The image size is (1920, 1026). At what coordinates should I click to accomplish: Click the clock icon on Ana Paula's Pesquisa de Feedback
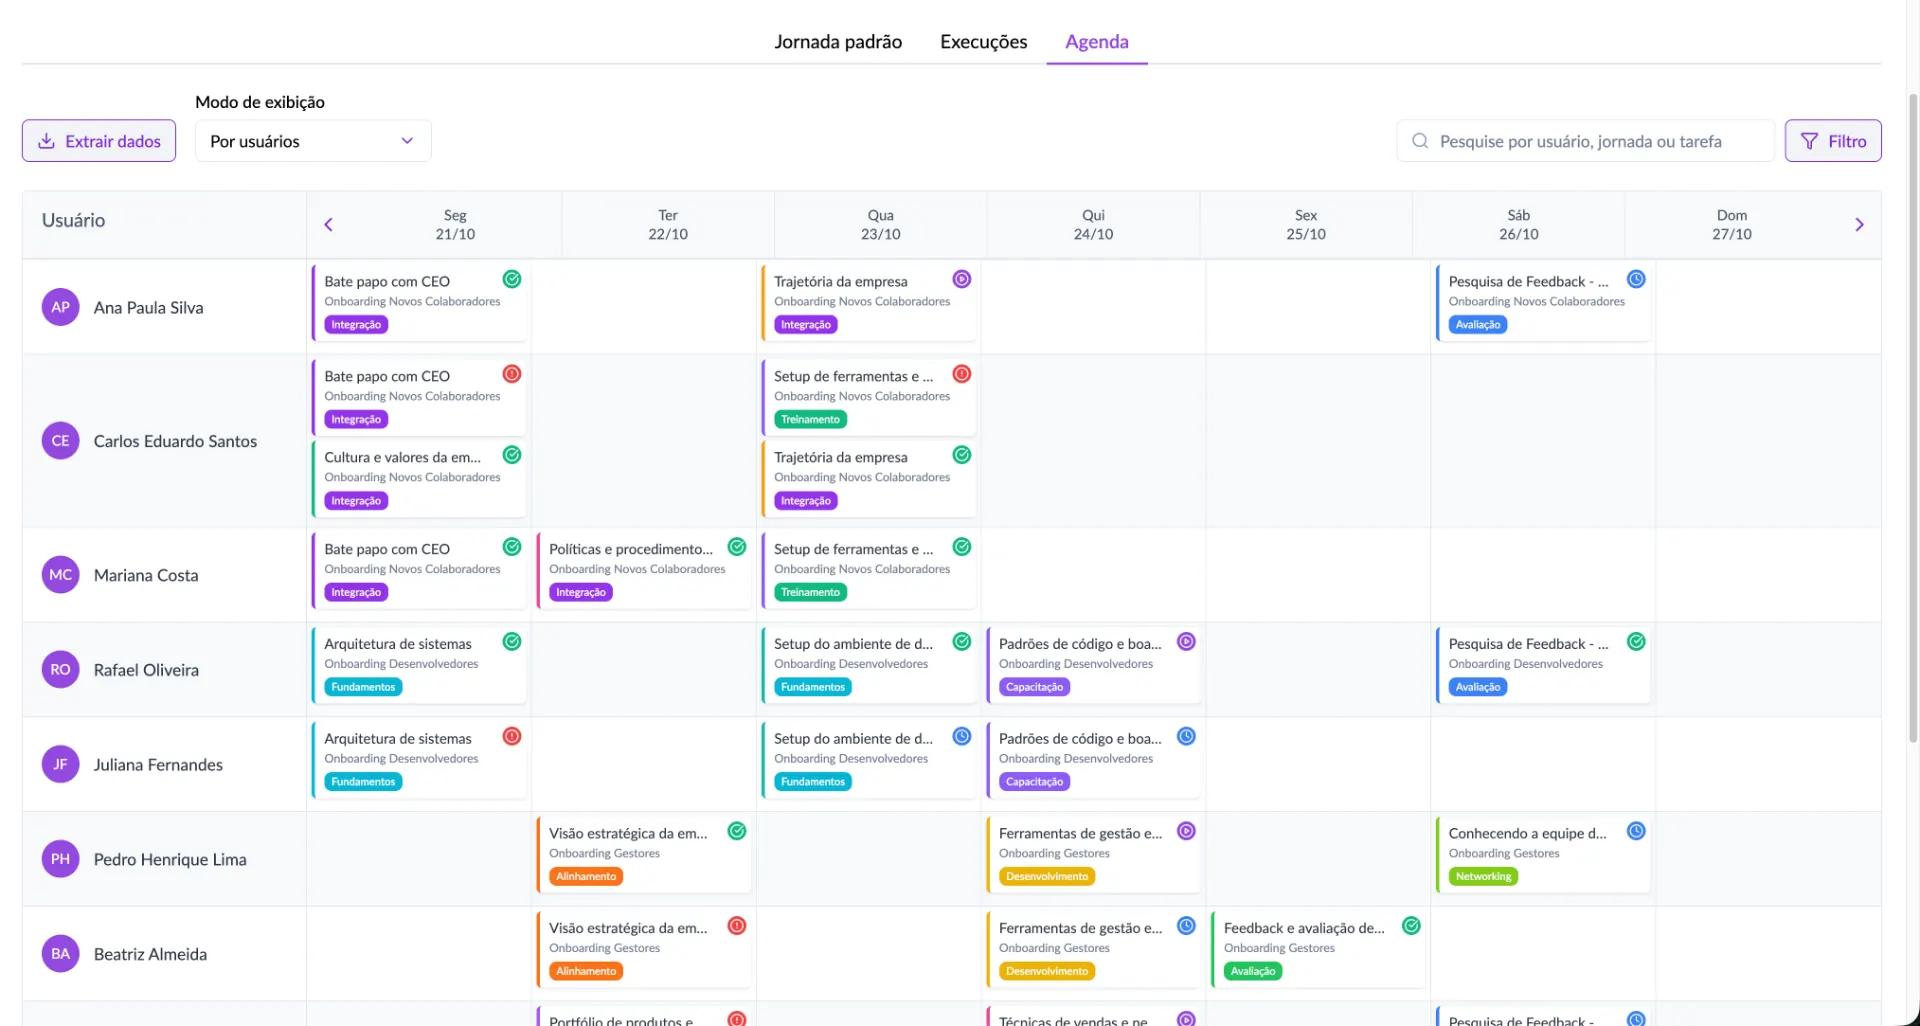(1636, 279)
